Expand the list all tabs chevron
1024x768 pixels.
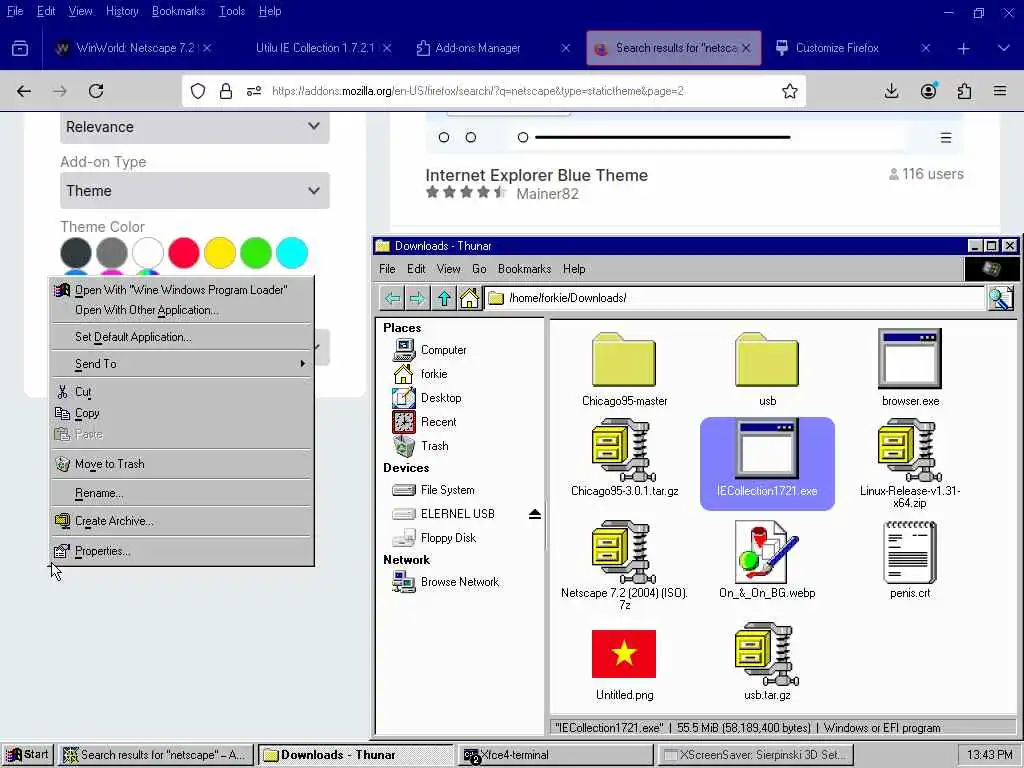[x=1004, y=48]
